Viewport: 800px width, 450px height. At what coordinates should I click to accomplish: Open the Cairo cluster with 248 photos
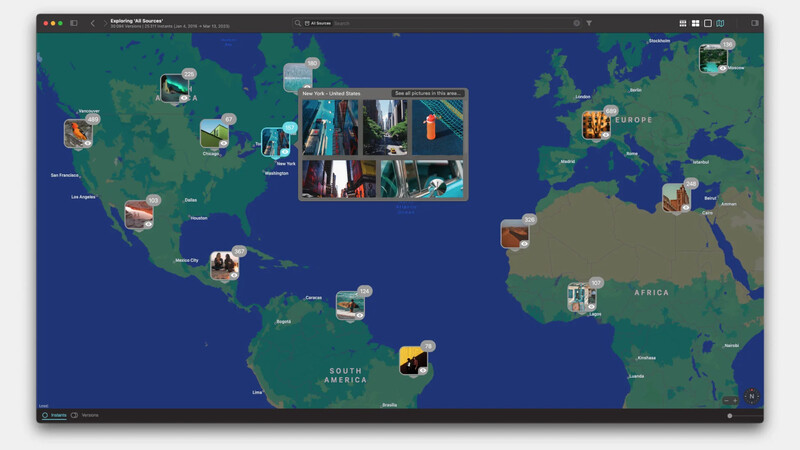[x=677, y=197]
